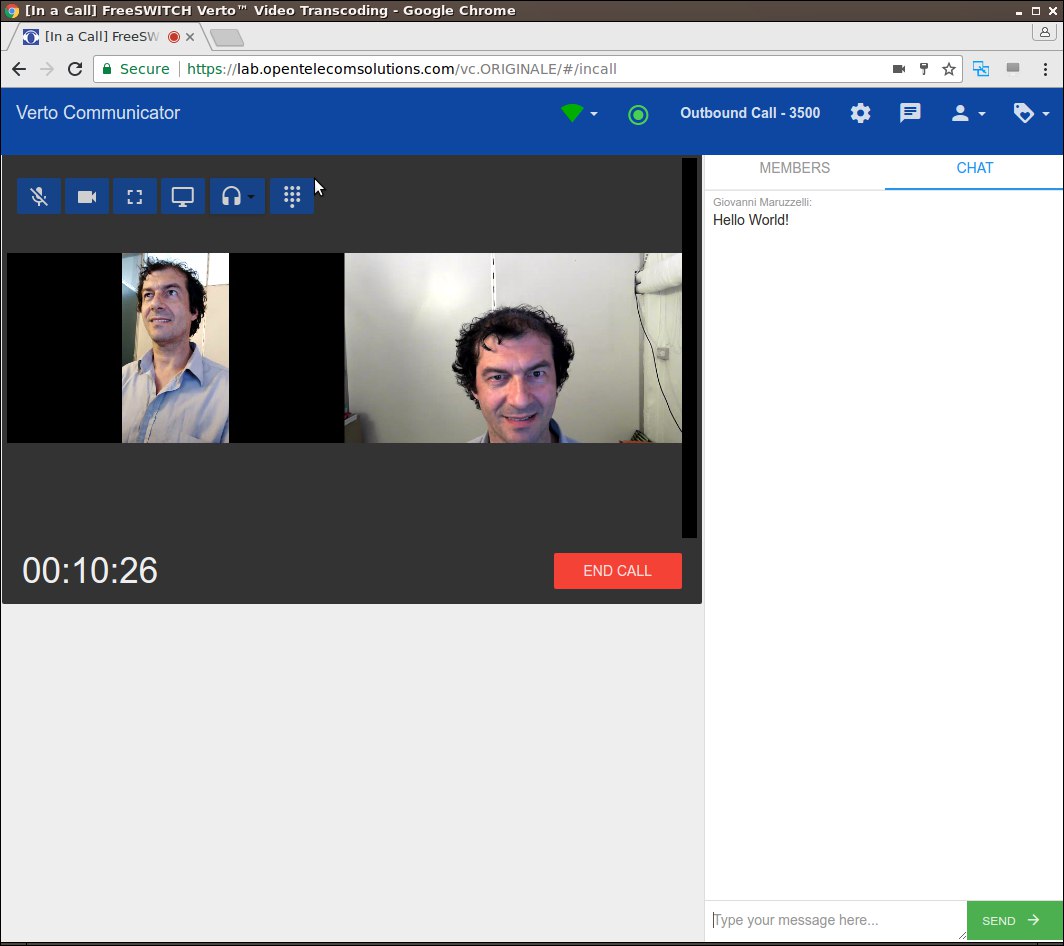
Task: Click the Chrome profile avatar button
Action: (1044, 32)
